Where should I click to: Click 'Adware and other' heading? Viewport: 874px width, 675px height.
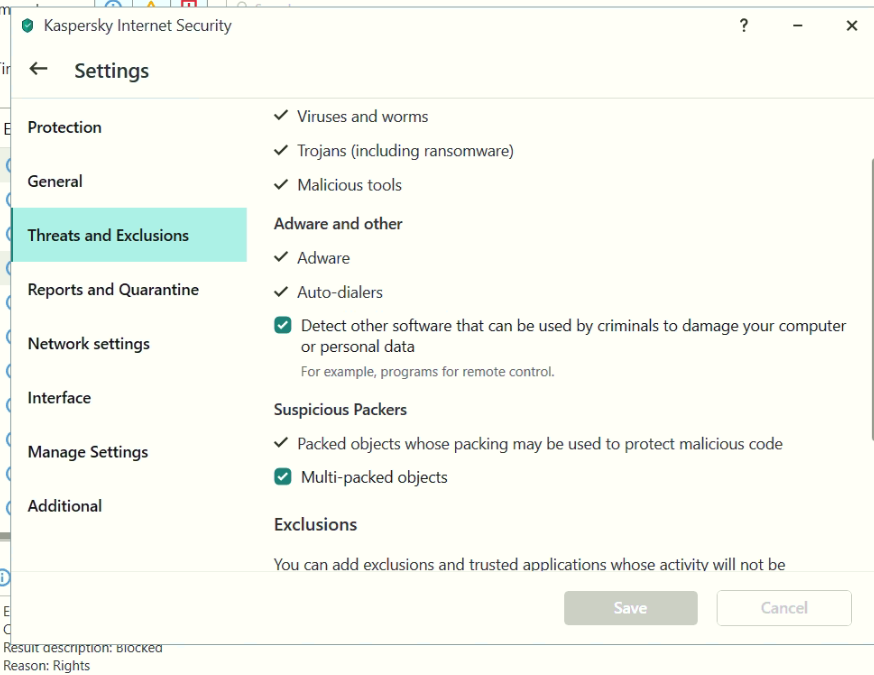click(338, 224)
